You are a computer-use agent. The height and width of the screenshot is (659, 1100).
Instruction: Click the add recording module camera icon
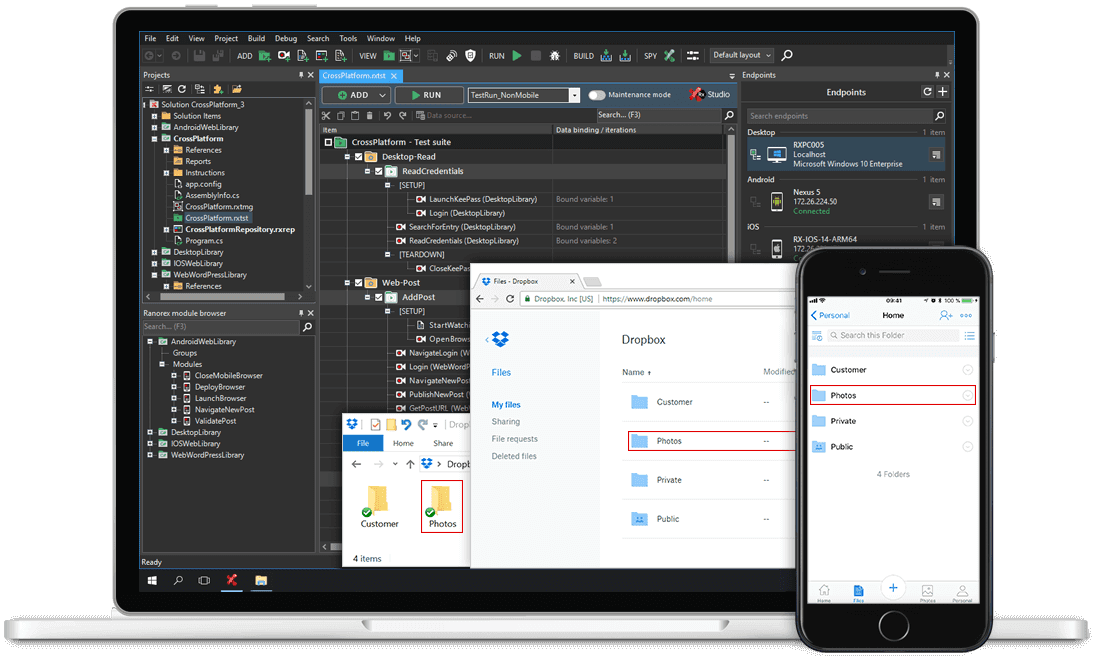283,55
